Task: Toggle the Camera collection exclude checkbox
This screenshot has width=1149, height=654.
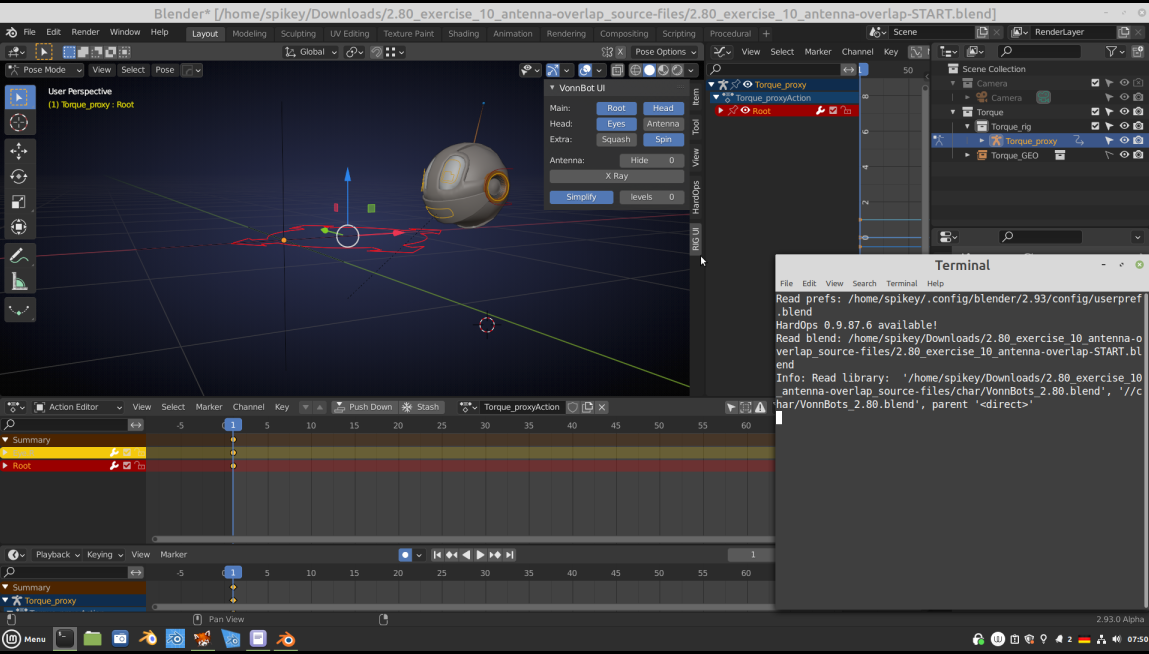Action: coord(1096,84)
